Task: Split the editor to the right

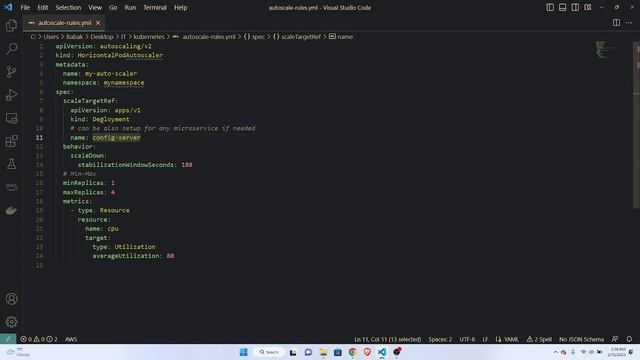Action: (x=616, y=23)
